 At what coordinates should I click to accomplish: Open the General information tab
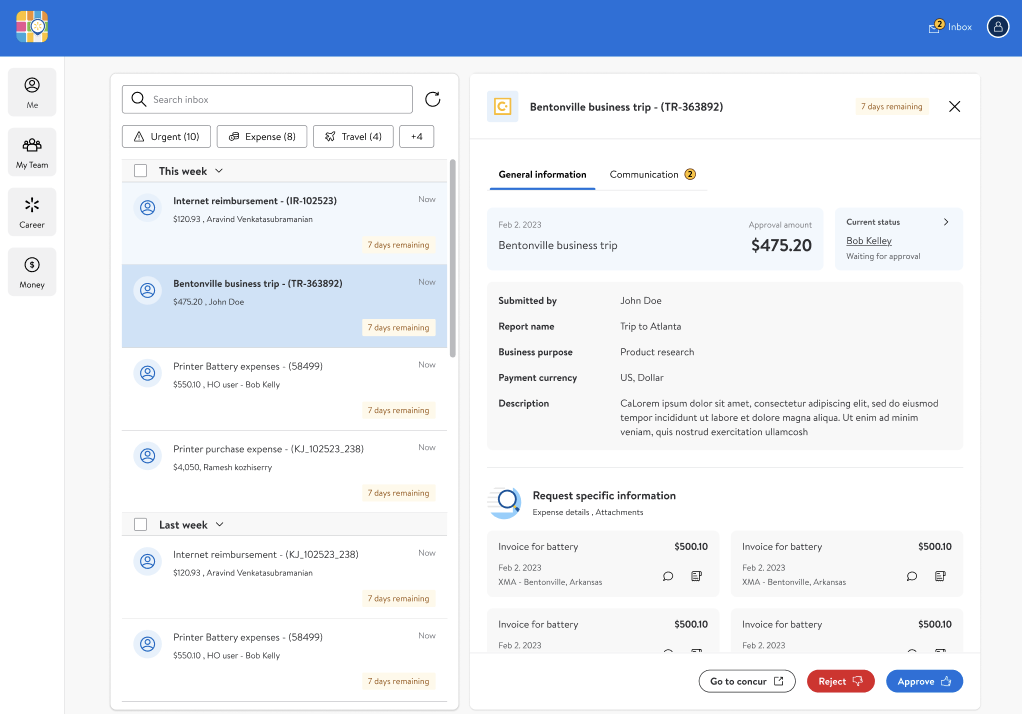tap(542, 173)
